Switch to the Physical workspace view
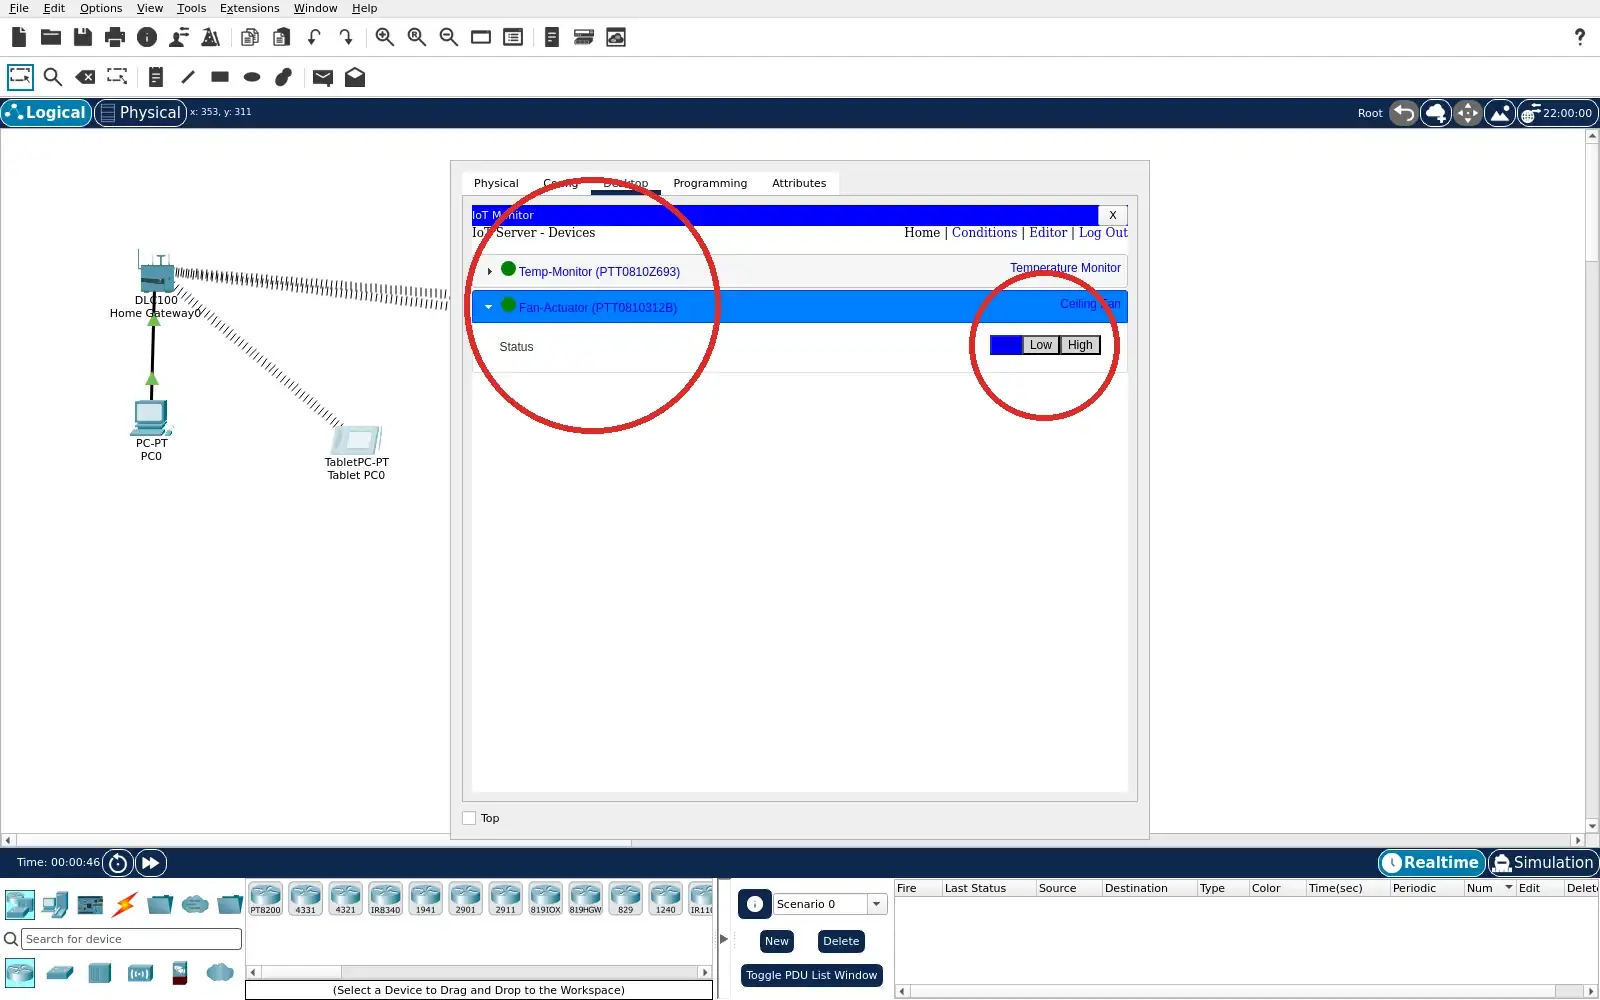The height and width of the screenshot is (1000, 1600). point(140,113)
